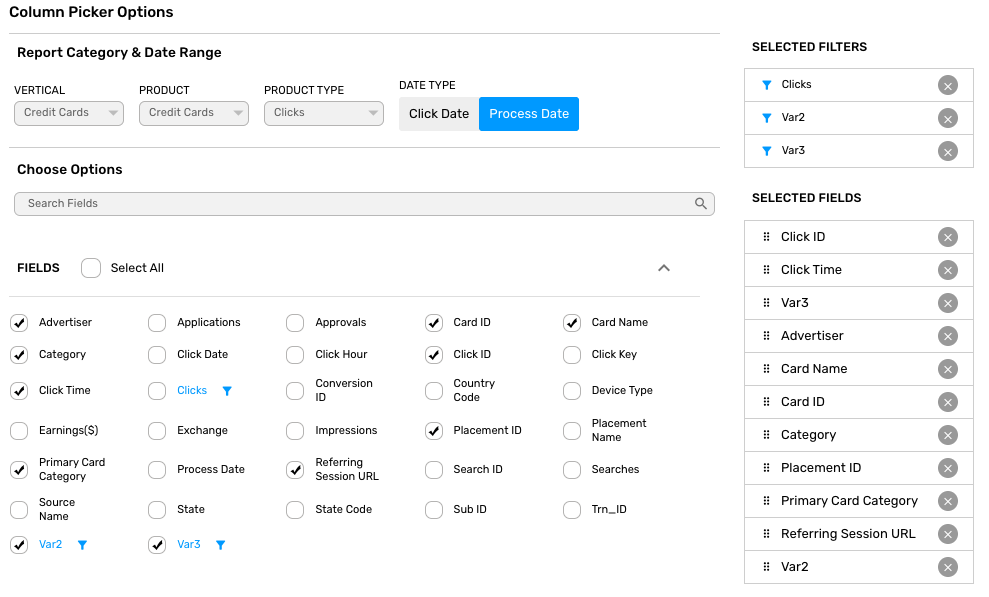Viewport: 989px width, 597px height.
Task: Click the blue Var3 field link
Action: pos(189,544)
